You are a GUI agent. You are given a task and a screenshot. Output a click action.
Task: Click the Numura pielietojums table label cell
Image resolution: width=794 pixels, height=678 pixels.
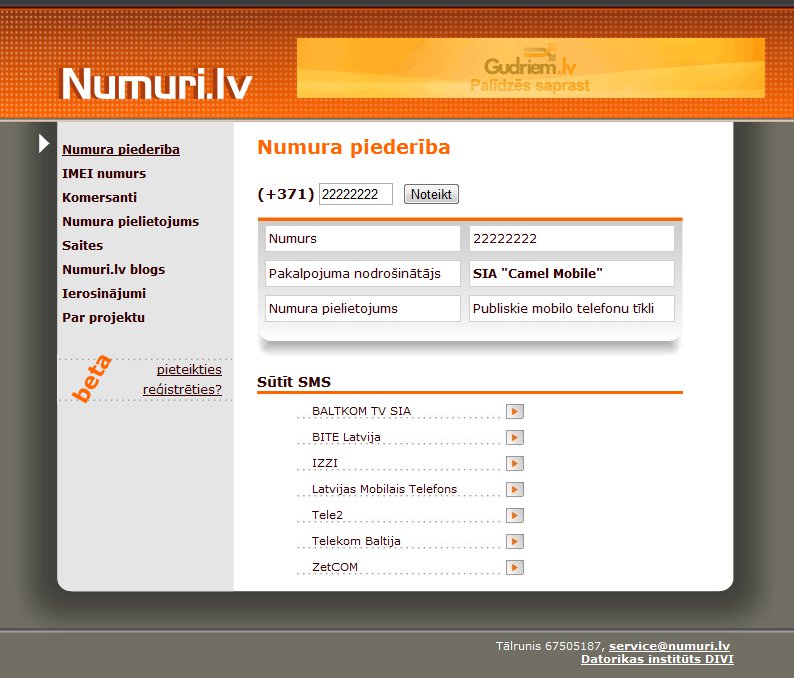click(363, 308)
